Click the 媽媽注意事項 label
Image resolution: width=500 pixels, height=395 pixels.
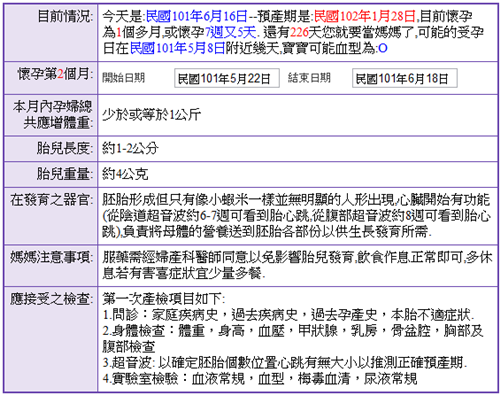tap(52, 257)
